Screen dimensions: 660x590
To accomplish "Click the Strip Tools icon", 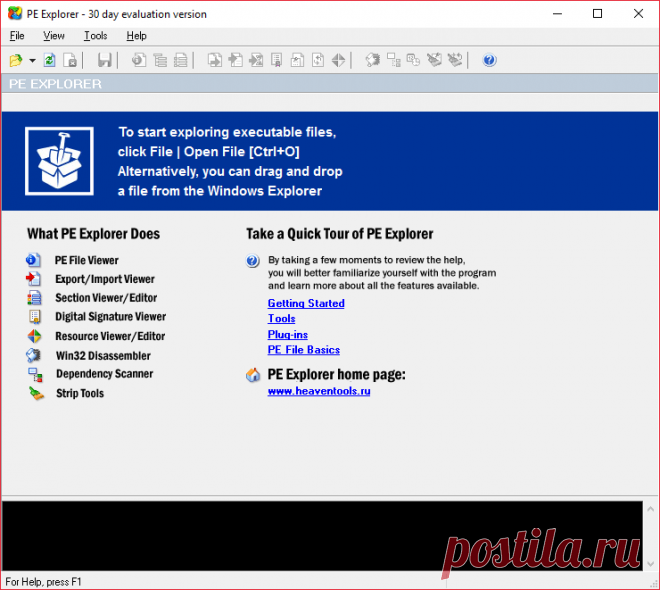I will pyautogui.click(x=36, y=393).
